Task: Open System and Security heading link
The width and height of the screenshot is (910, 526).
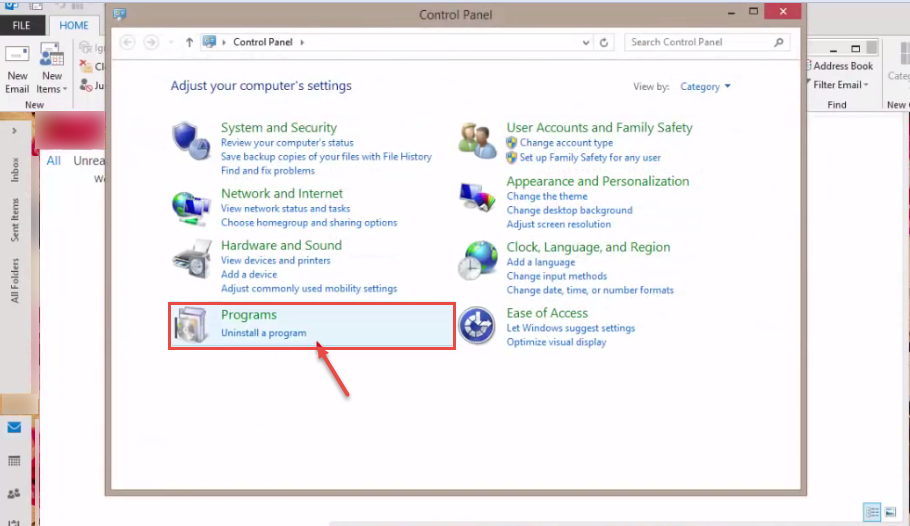Action: (x=279, y=127)
